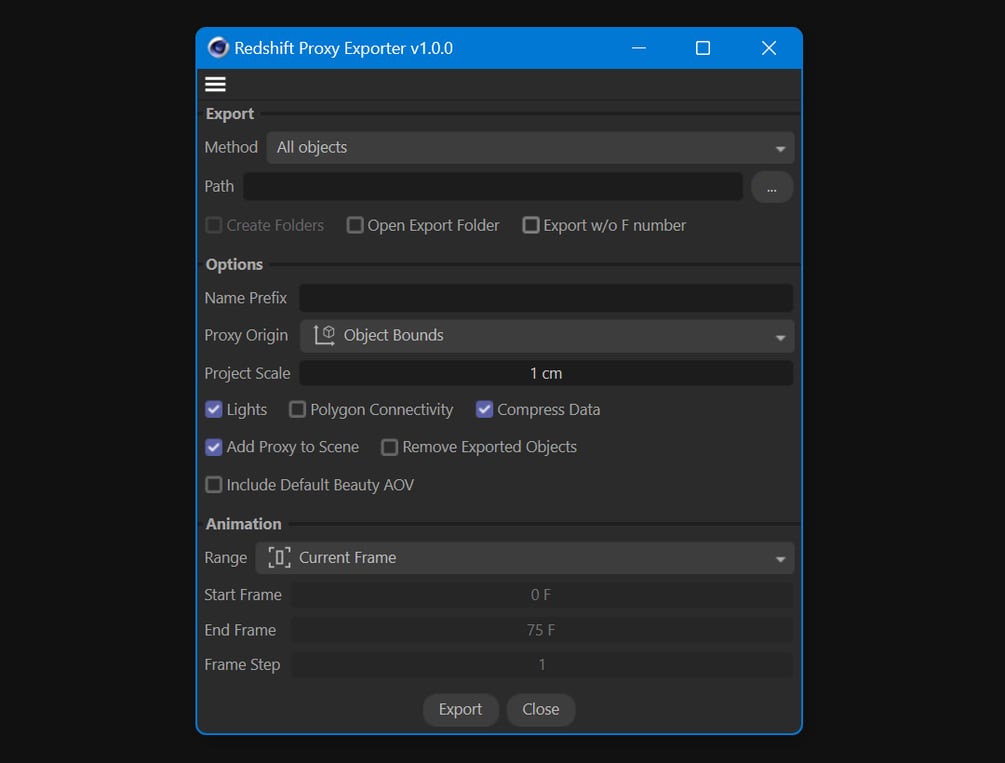This screenshot has height=763, width=1005.
Task: Toggle the disabled Create Folders checkbox
Action: click(213, 225)
